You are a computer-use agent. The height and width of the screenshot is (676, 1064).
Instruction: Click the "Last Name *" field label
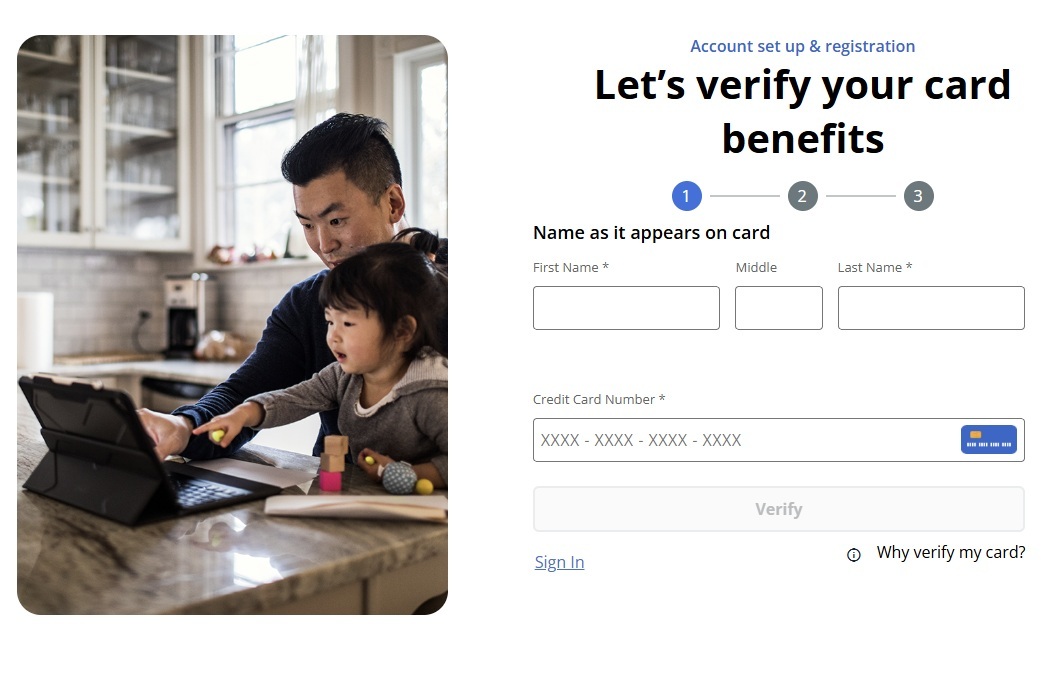point(874,267)
